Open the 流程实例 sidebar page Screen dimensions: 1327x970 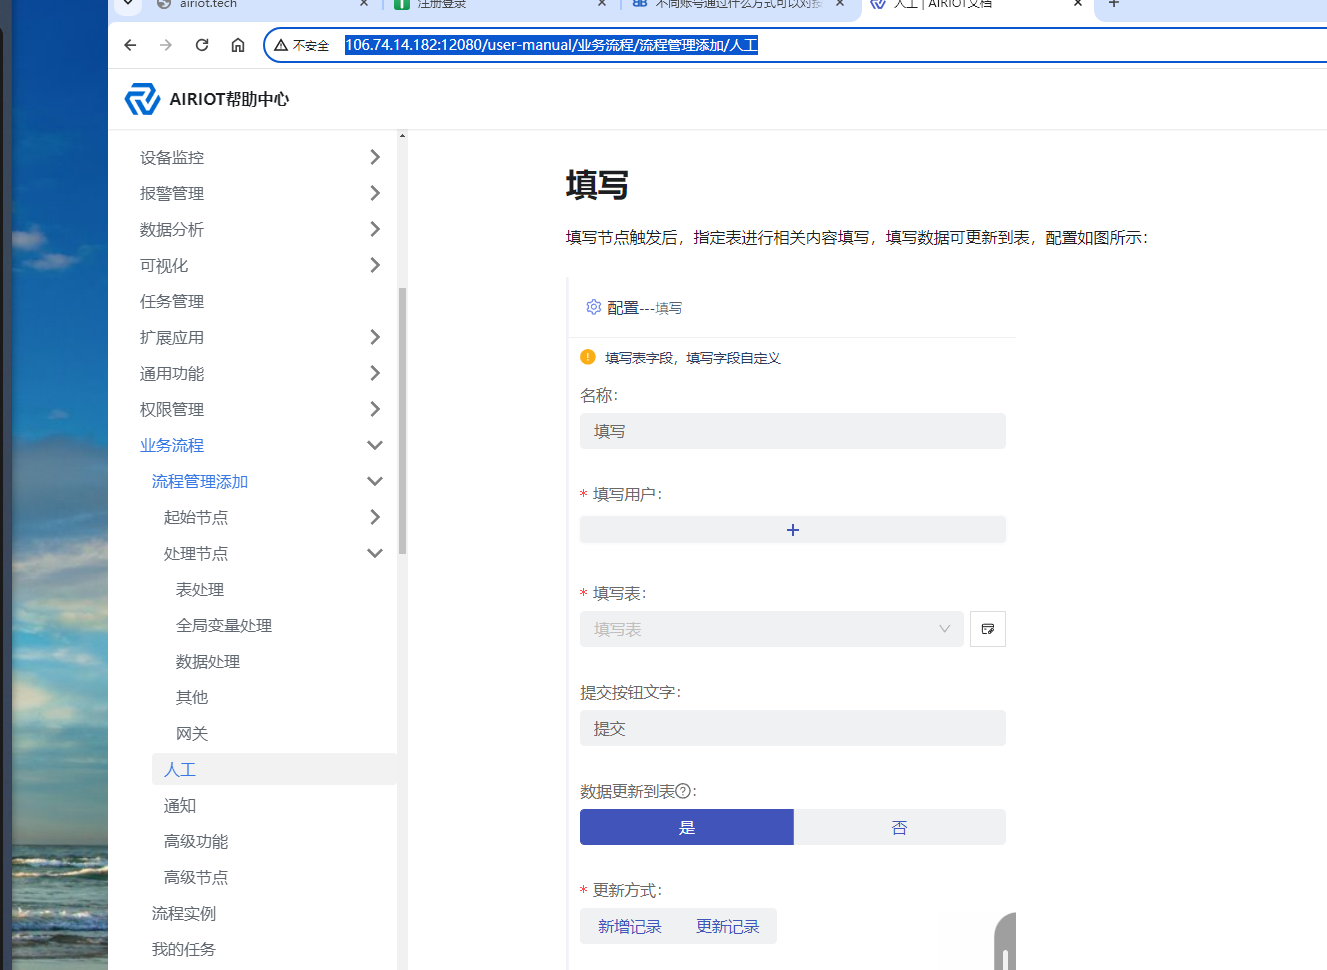(184, 913)
